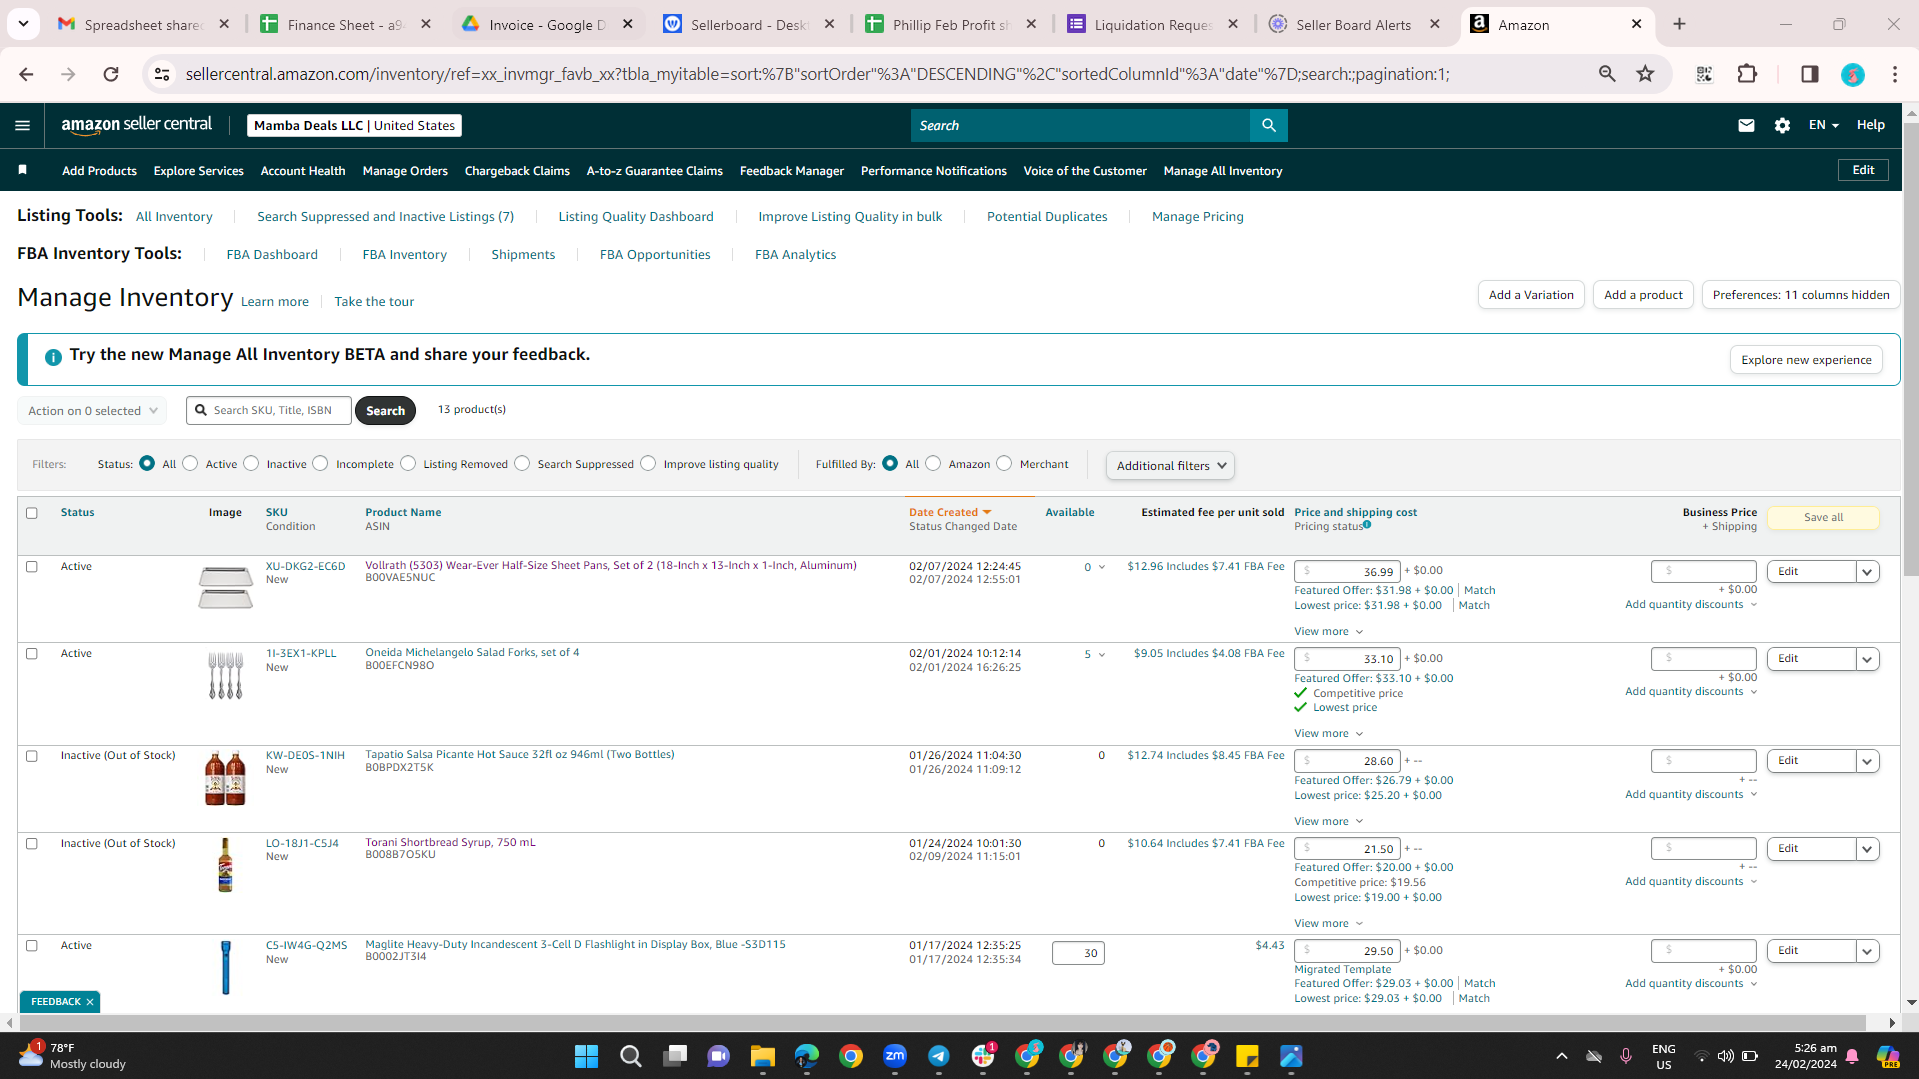This screenshot has width=1919, height=1079.
Task: Click the Maglite available quantity field
Action: pos(1078,954)
